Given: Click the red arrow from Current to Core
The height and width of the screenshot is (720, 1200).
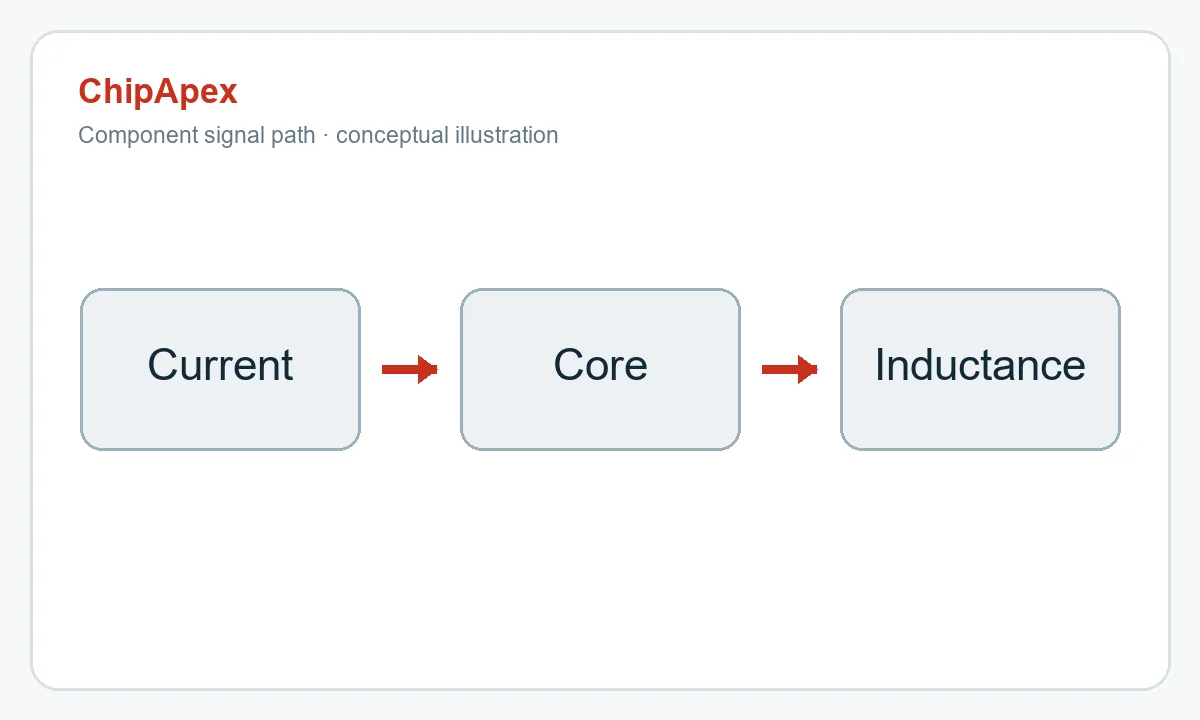Looking at the screenshot, I should (x=410, y=370).
